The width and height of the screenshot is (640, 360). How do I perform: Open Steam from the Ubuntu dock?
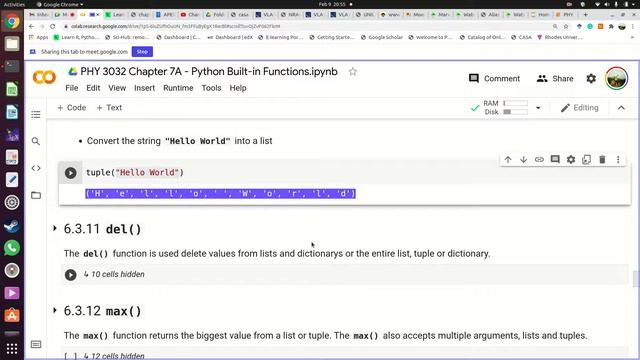point(12,226)
